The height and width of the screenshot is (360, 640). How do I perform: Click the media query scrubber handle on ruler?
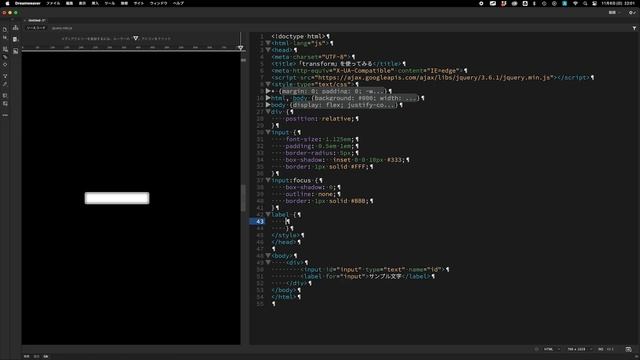[x=240, y=48]
